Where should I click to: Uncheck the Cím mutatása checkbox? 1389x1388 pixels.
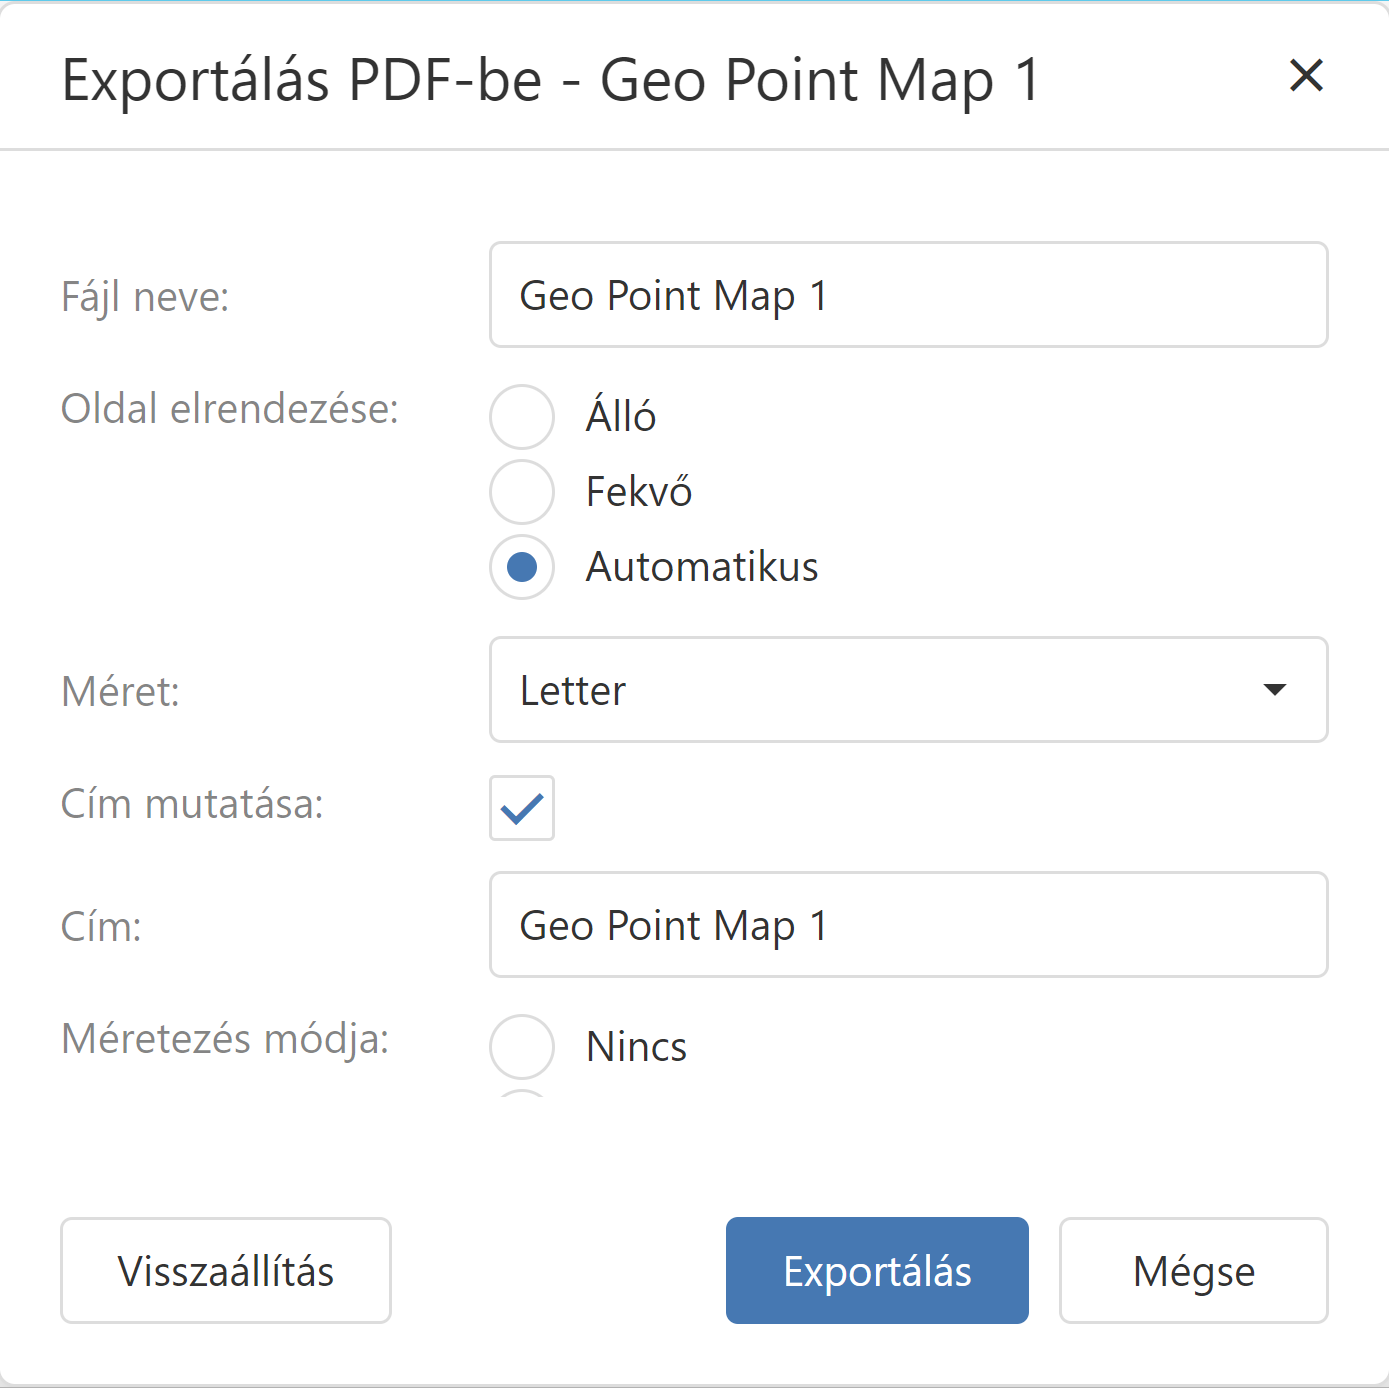[522, 808]
